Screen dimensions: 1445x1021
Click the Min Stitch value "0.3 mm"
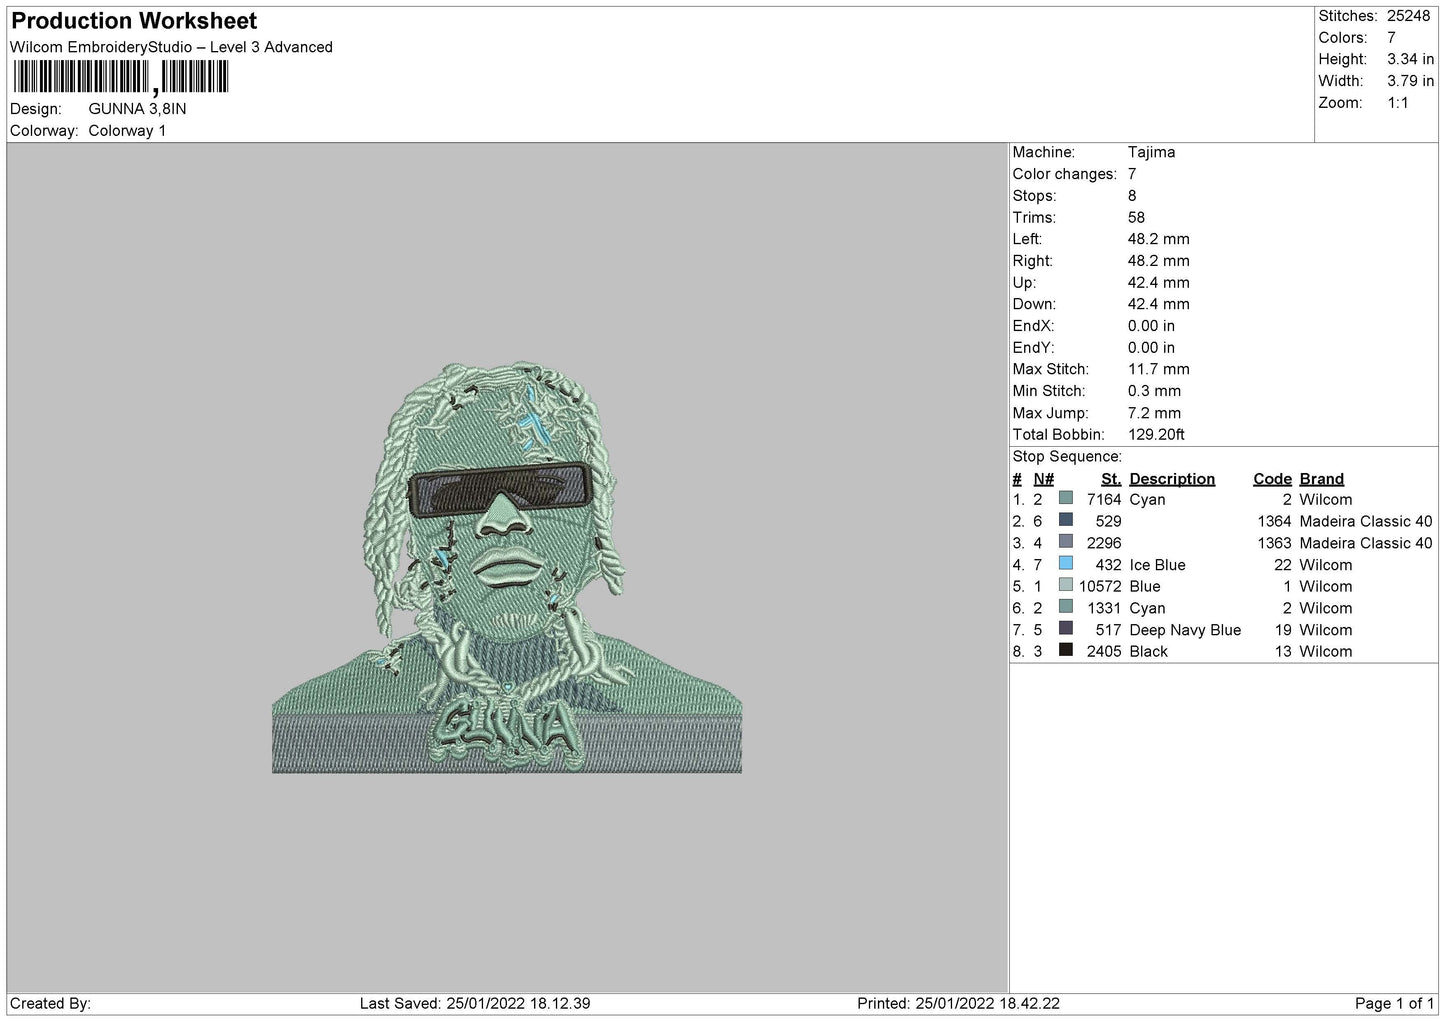[x=1154, y=391]
